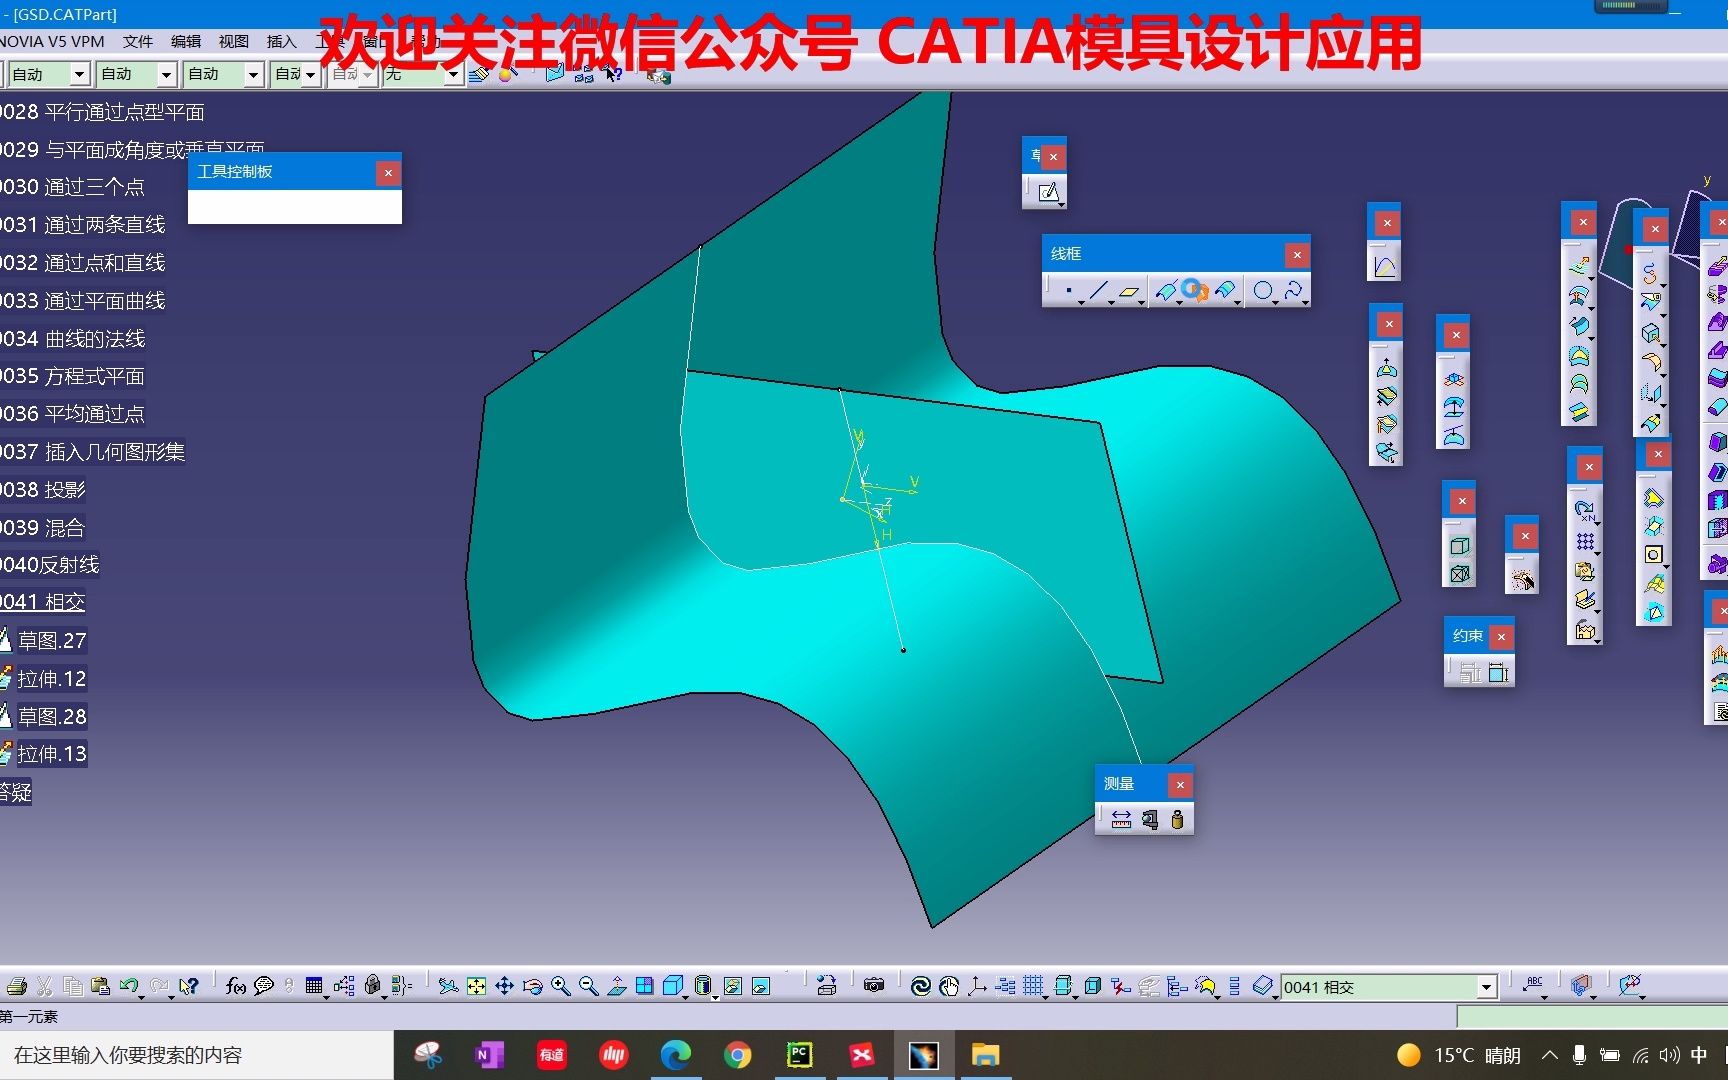The image size is (1728, 1080).
Task: Select tree item 0035 方程式平面
Action: click(73, 376)
